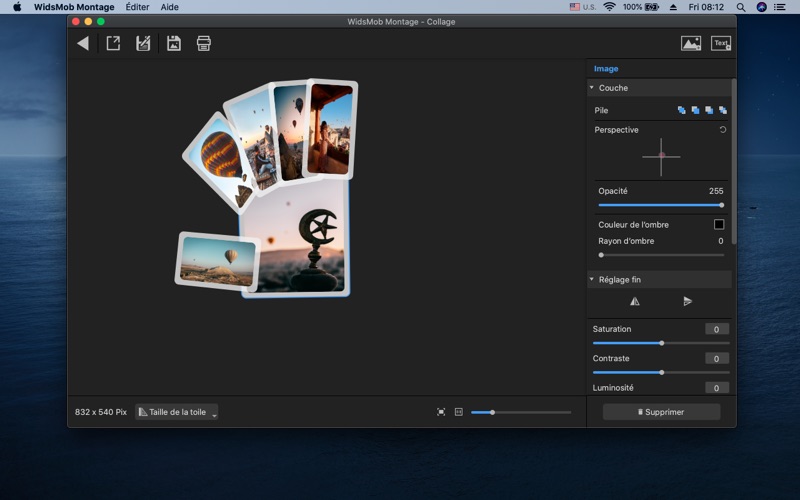Click Supprimer to delete the image
Image resolution: width=800 pixels, height=500 pixels.
click(661, 412)
